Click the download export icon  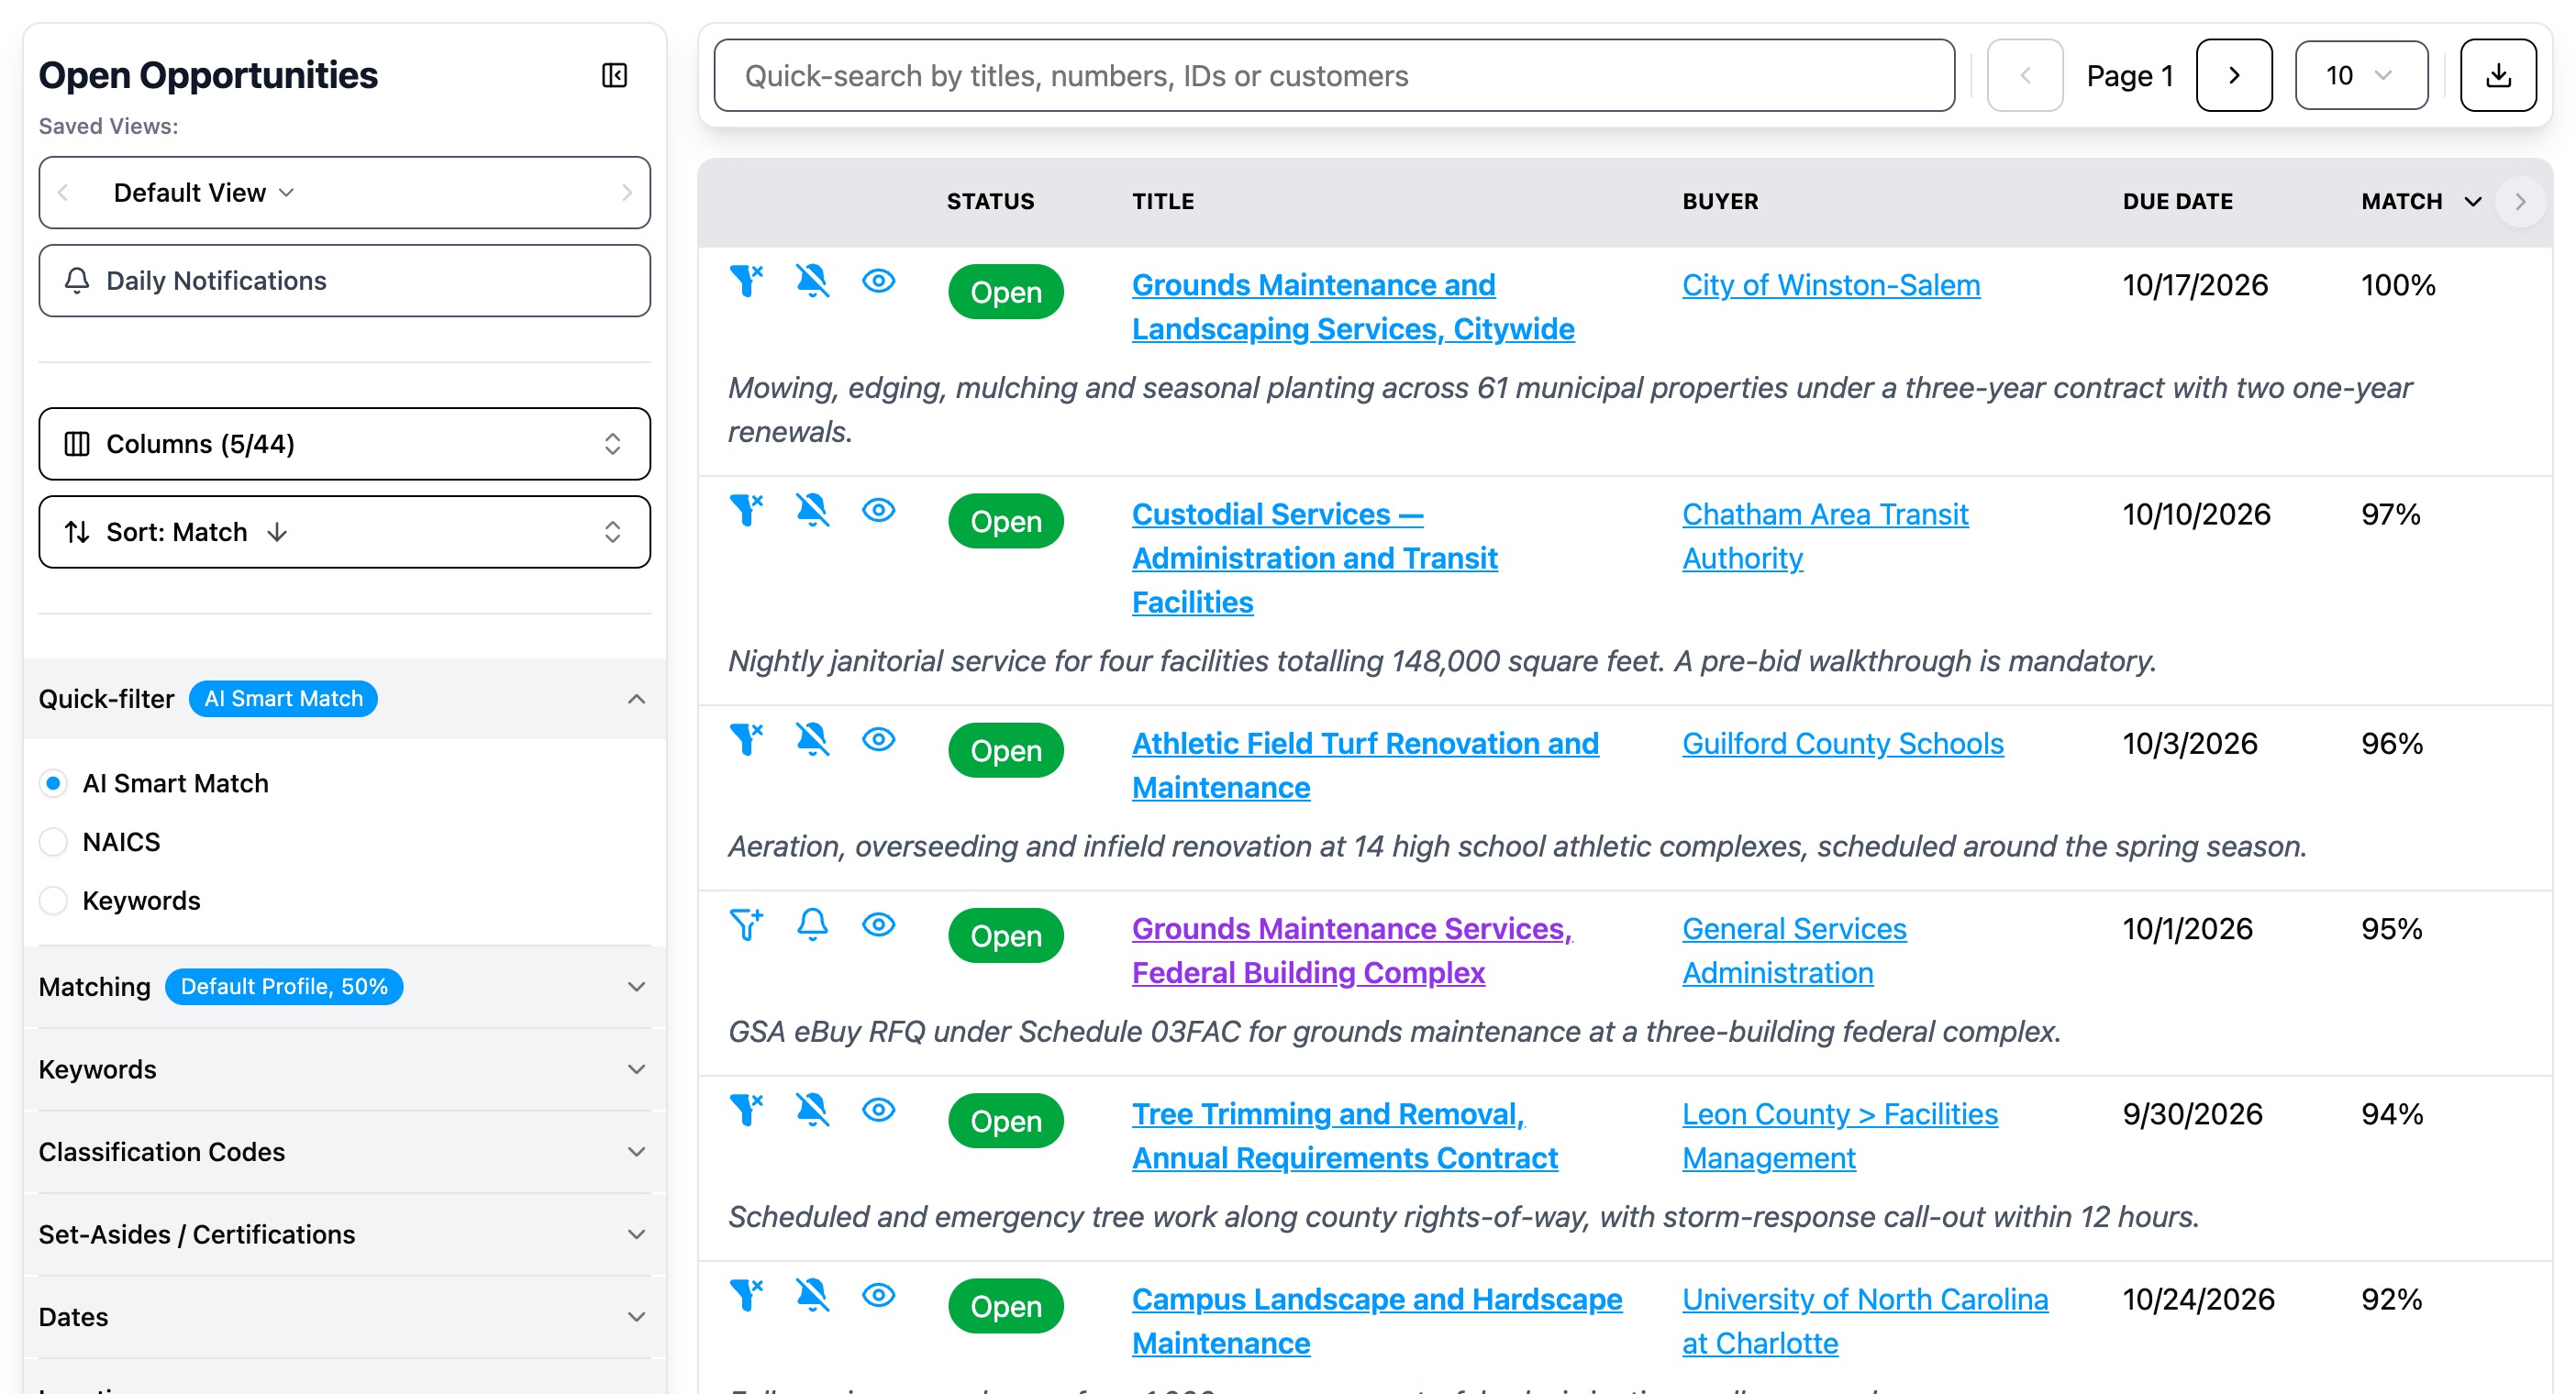pyautogui.click(x=2497, y=75)
